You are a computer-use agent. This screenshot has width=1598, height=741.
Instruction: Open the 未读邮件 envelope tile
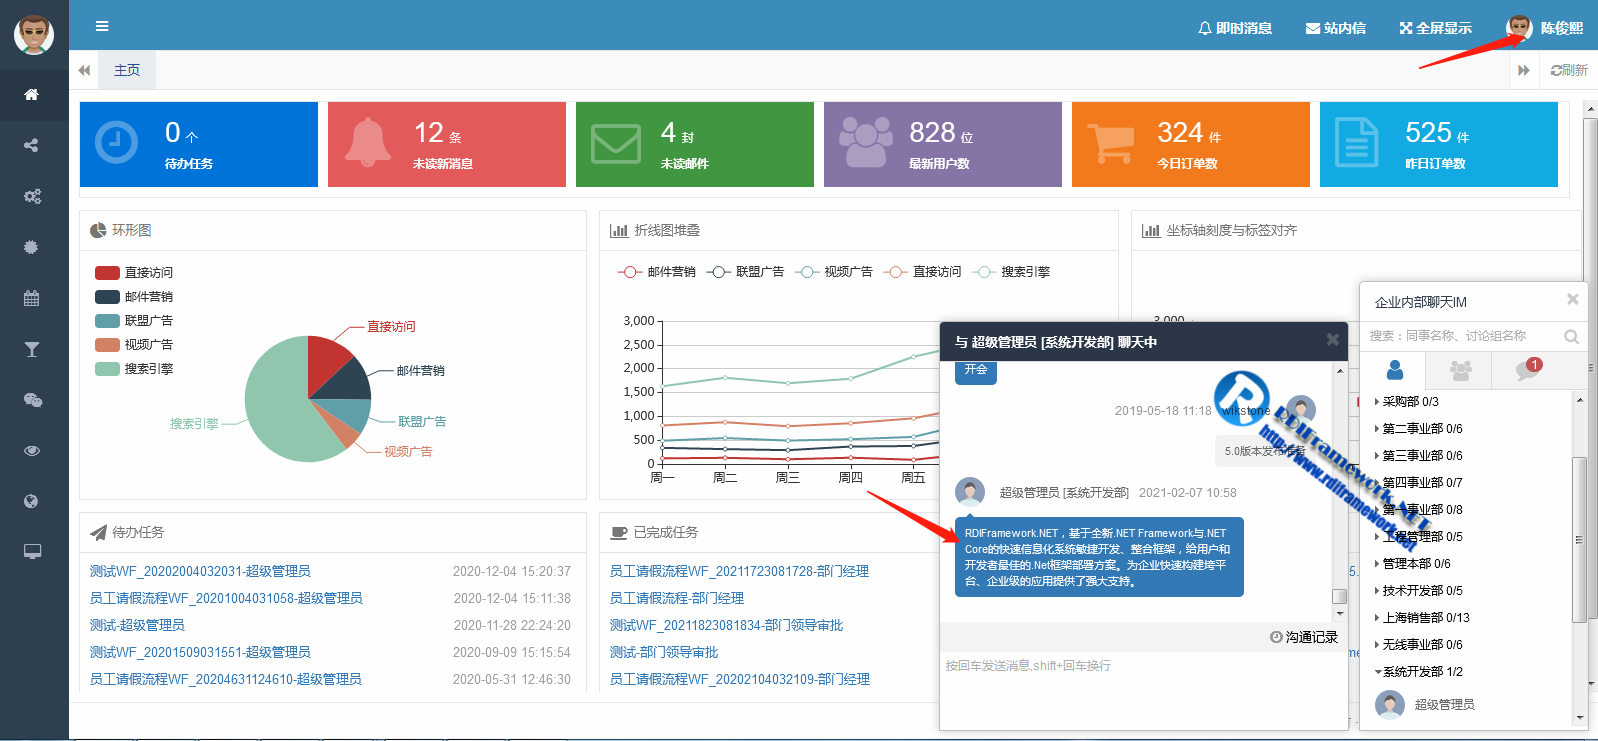pos(695,144)
